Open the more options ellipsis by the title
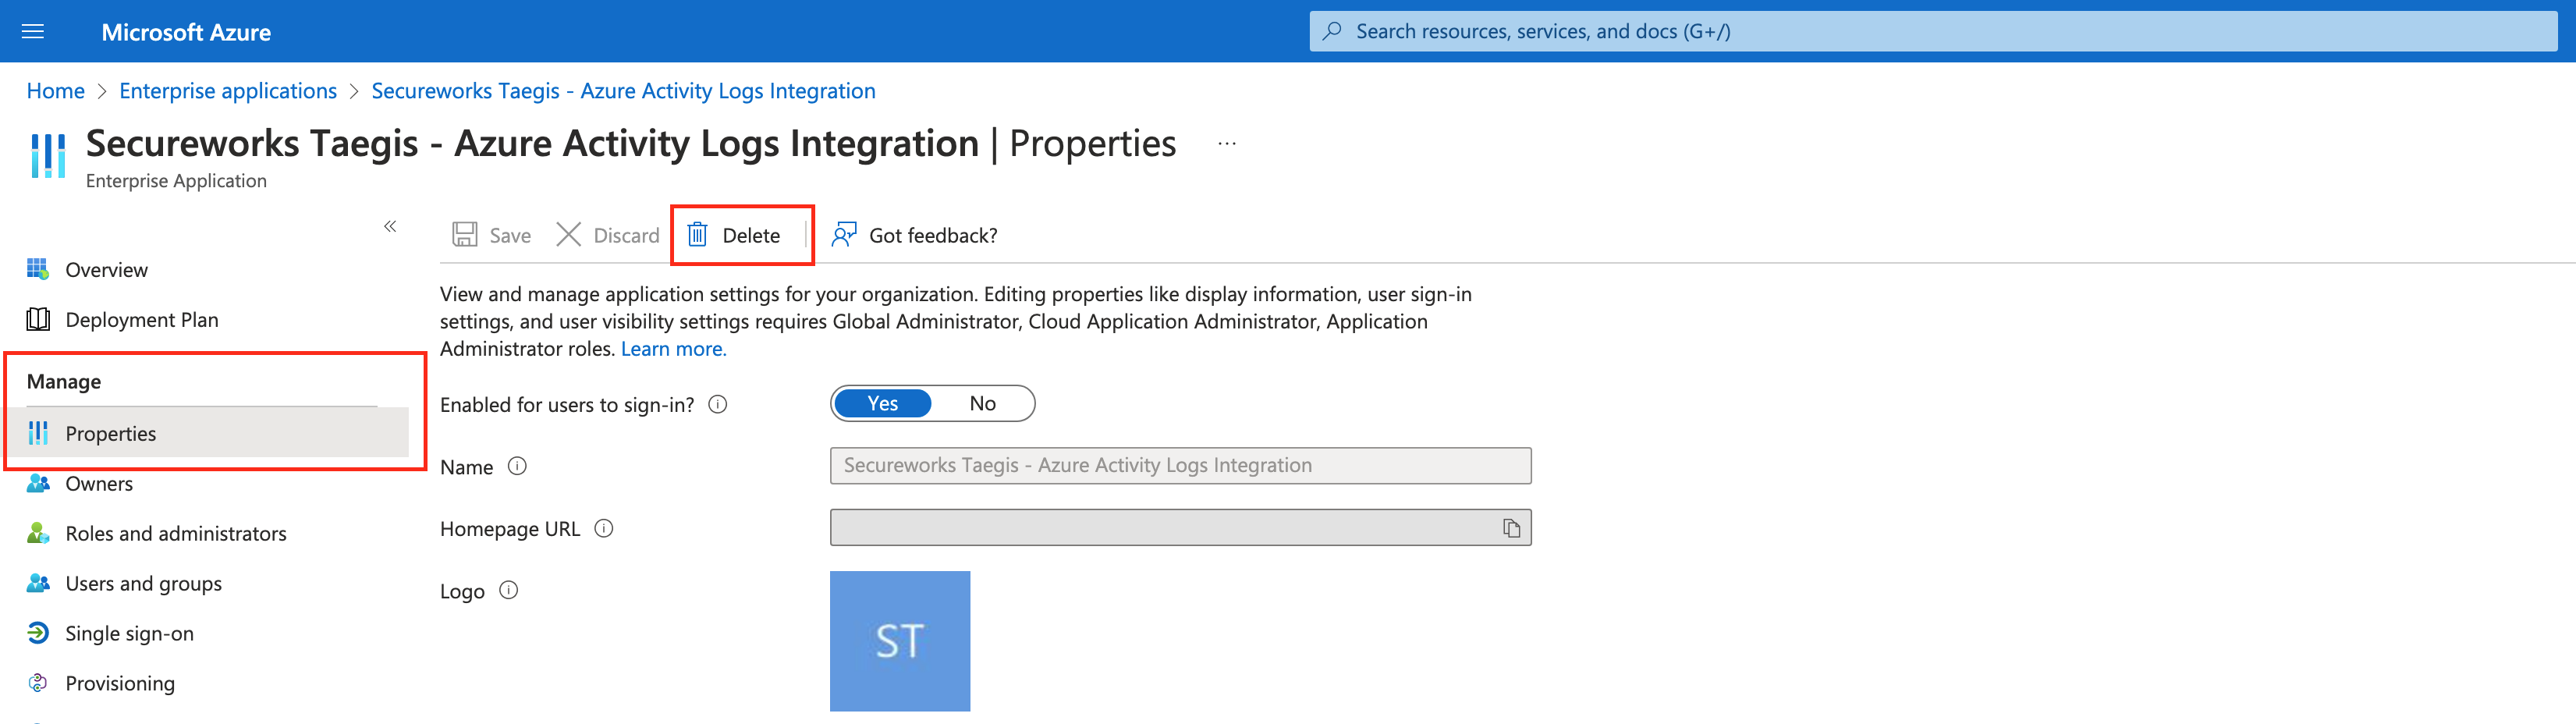The height and width of the screenshot is (724, 2576). [1227, 144]
